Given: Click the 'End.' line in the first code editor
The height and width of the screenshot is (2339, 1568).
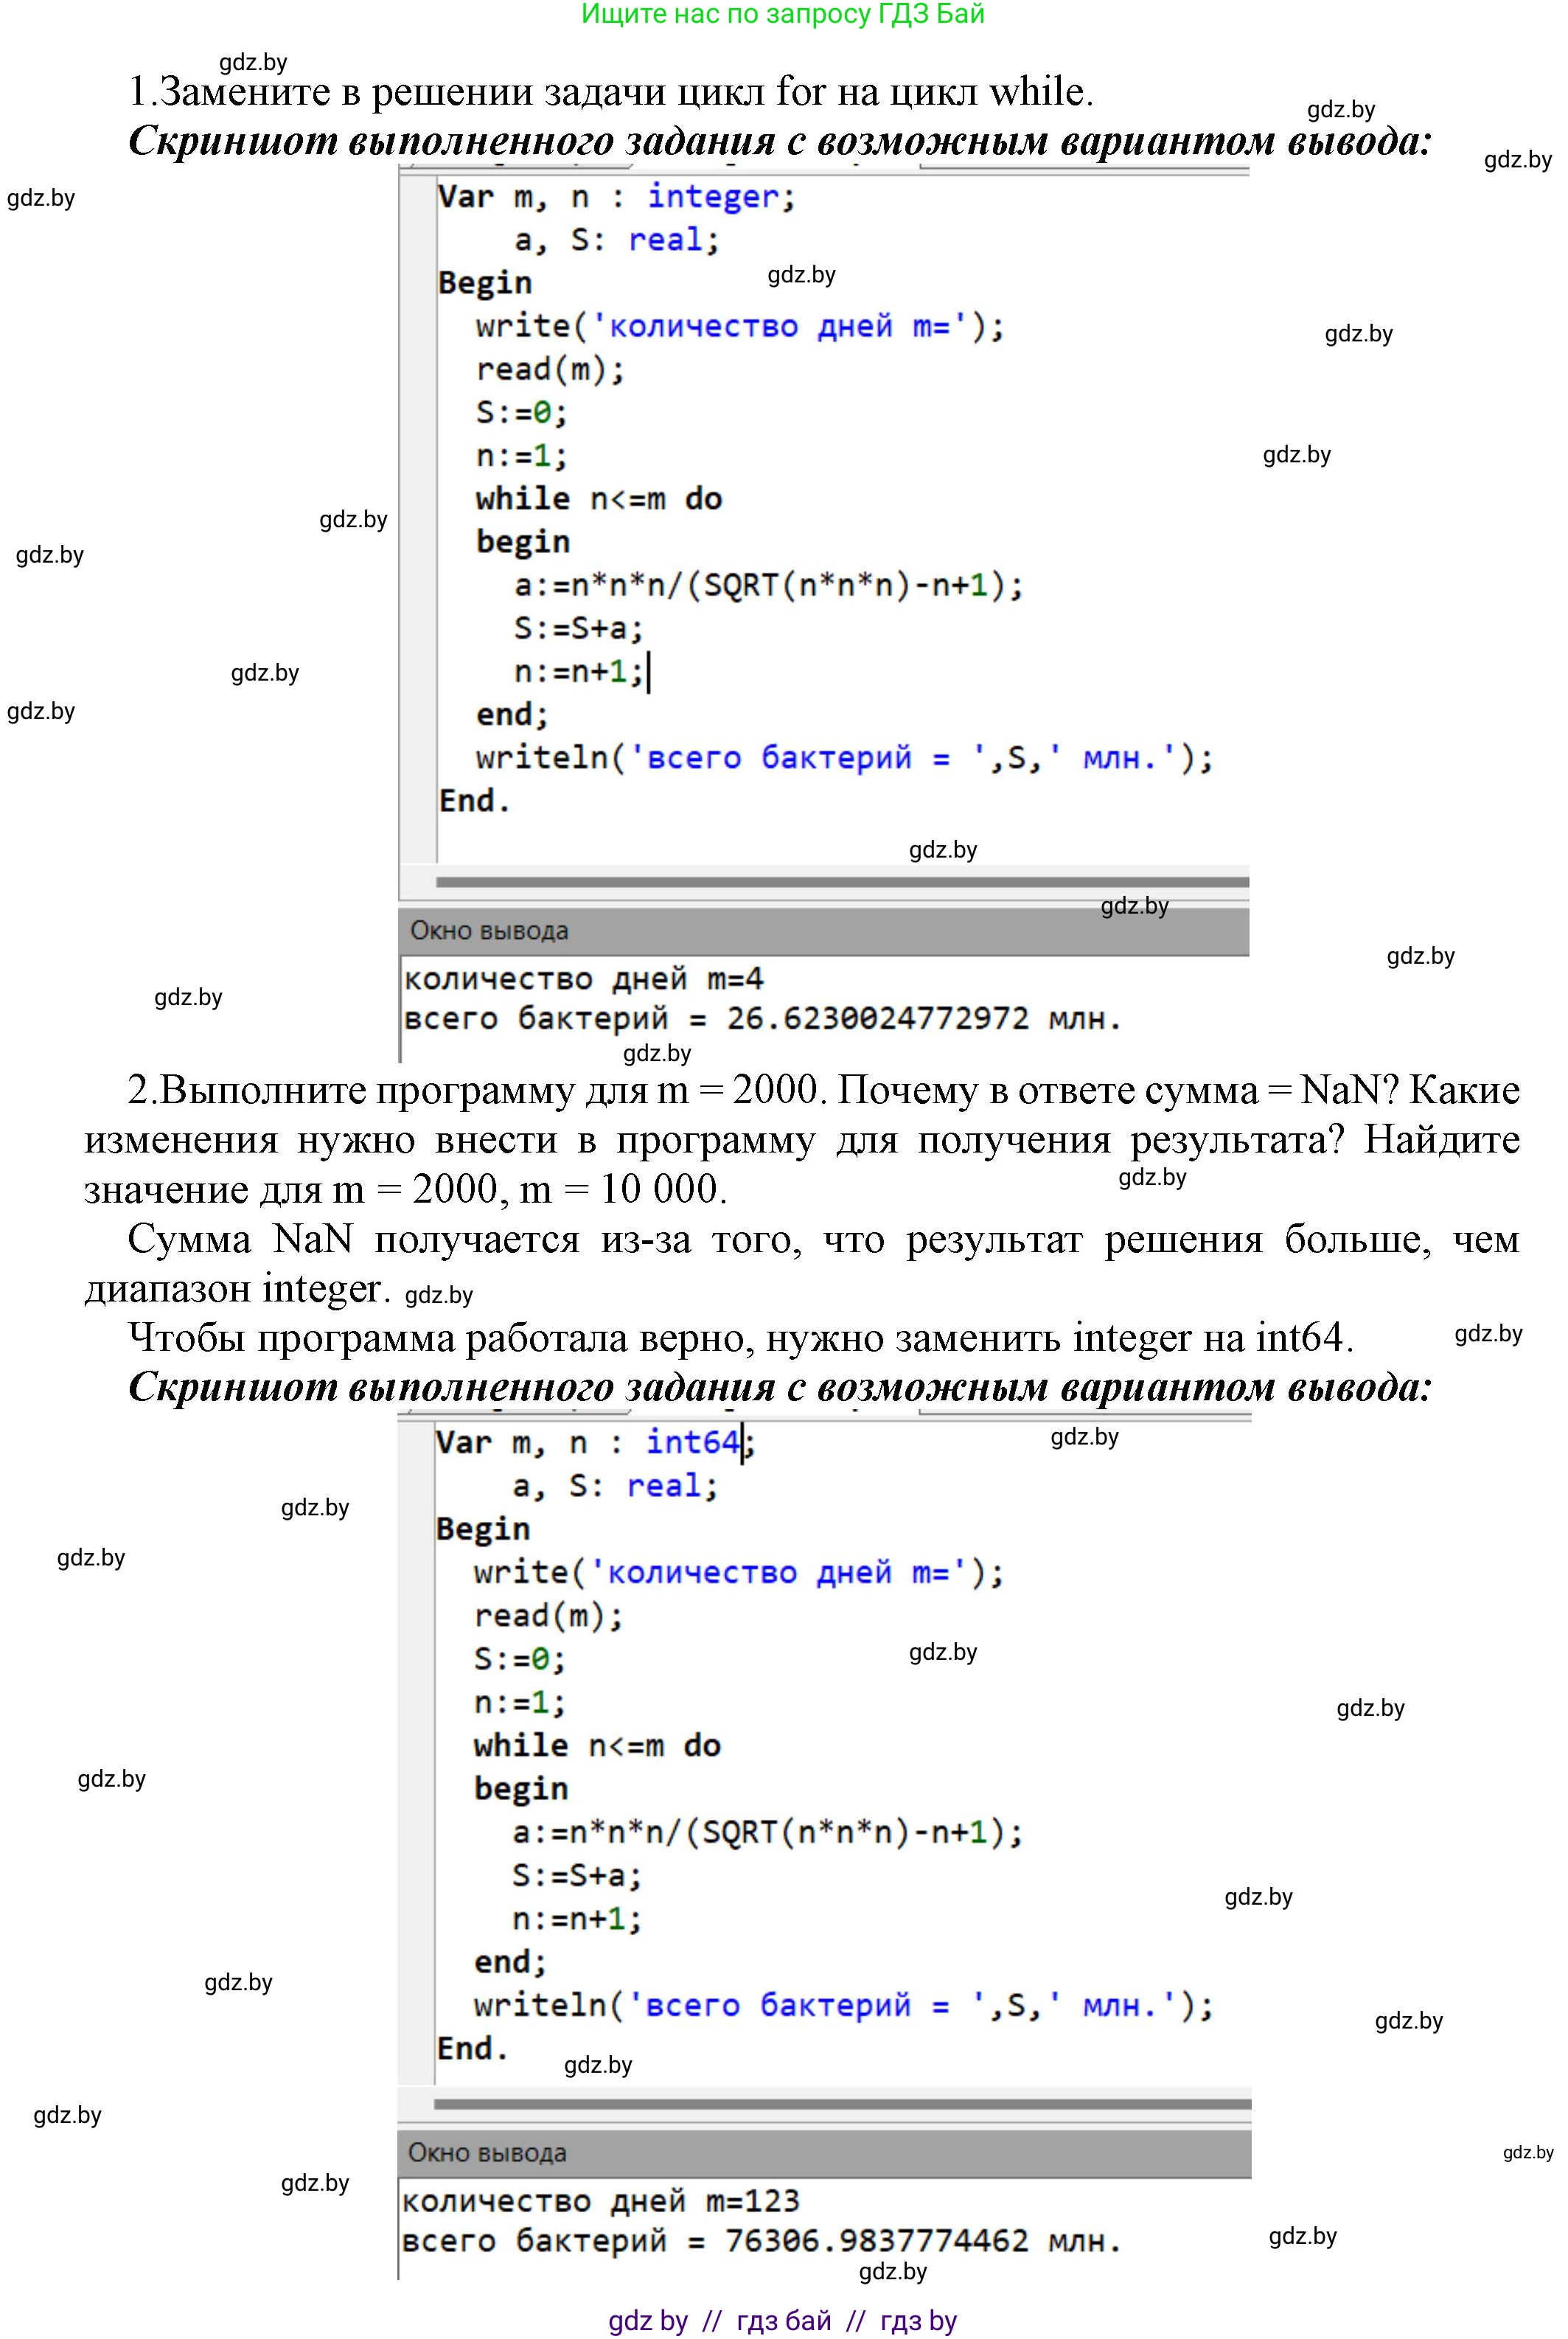Looking at the screenshot, I should tap(474, 801).
